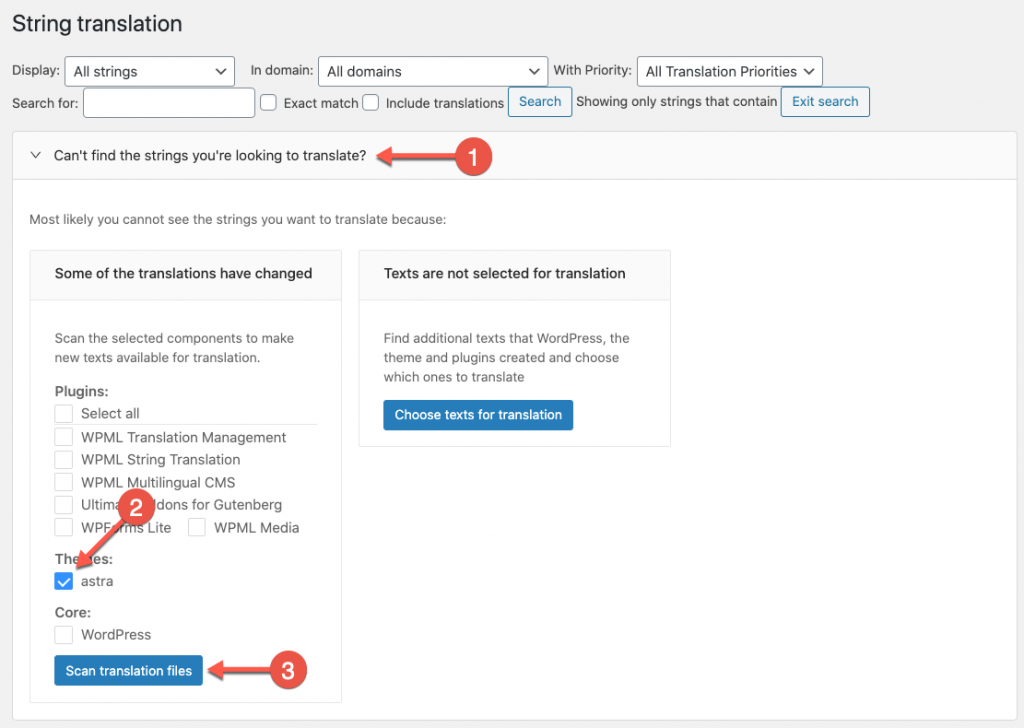Check WPML Translation Management checkbox

[x=63, y=437]
